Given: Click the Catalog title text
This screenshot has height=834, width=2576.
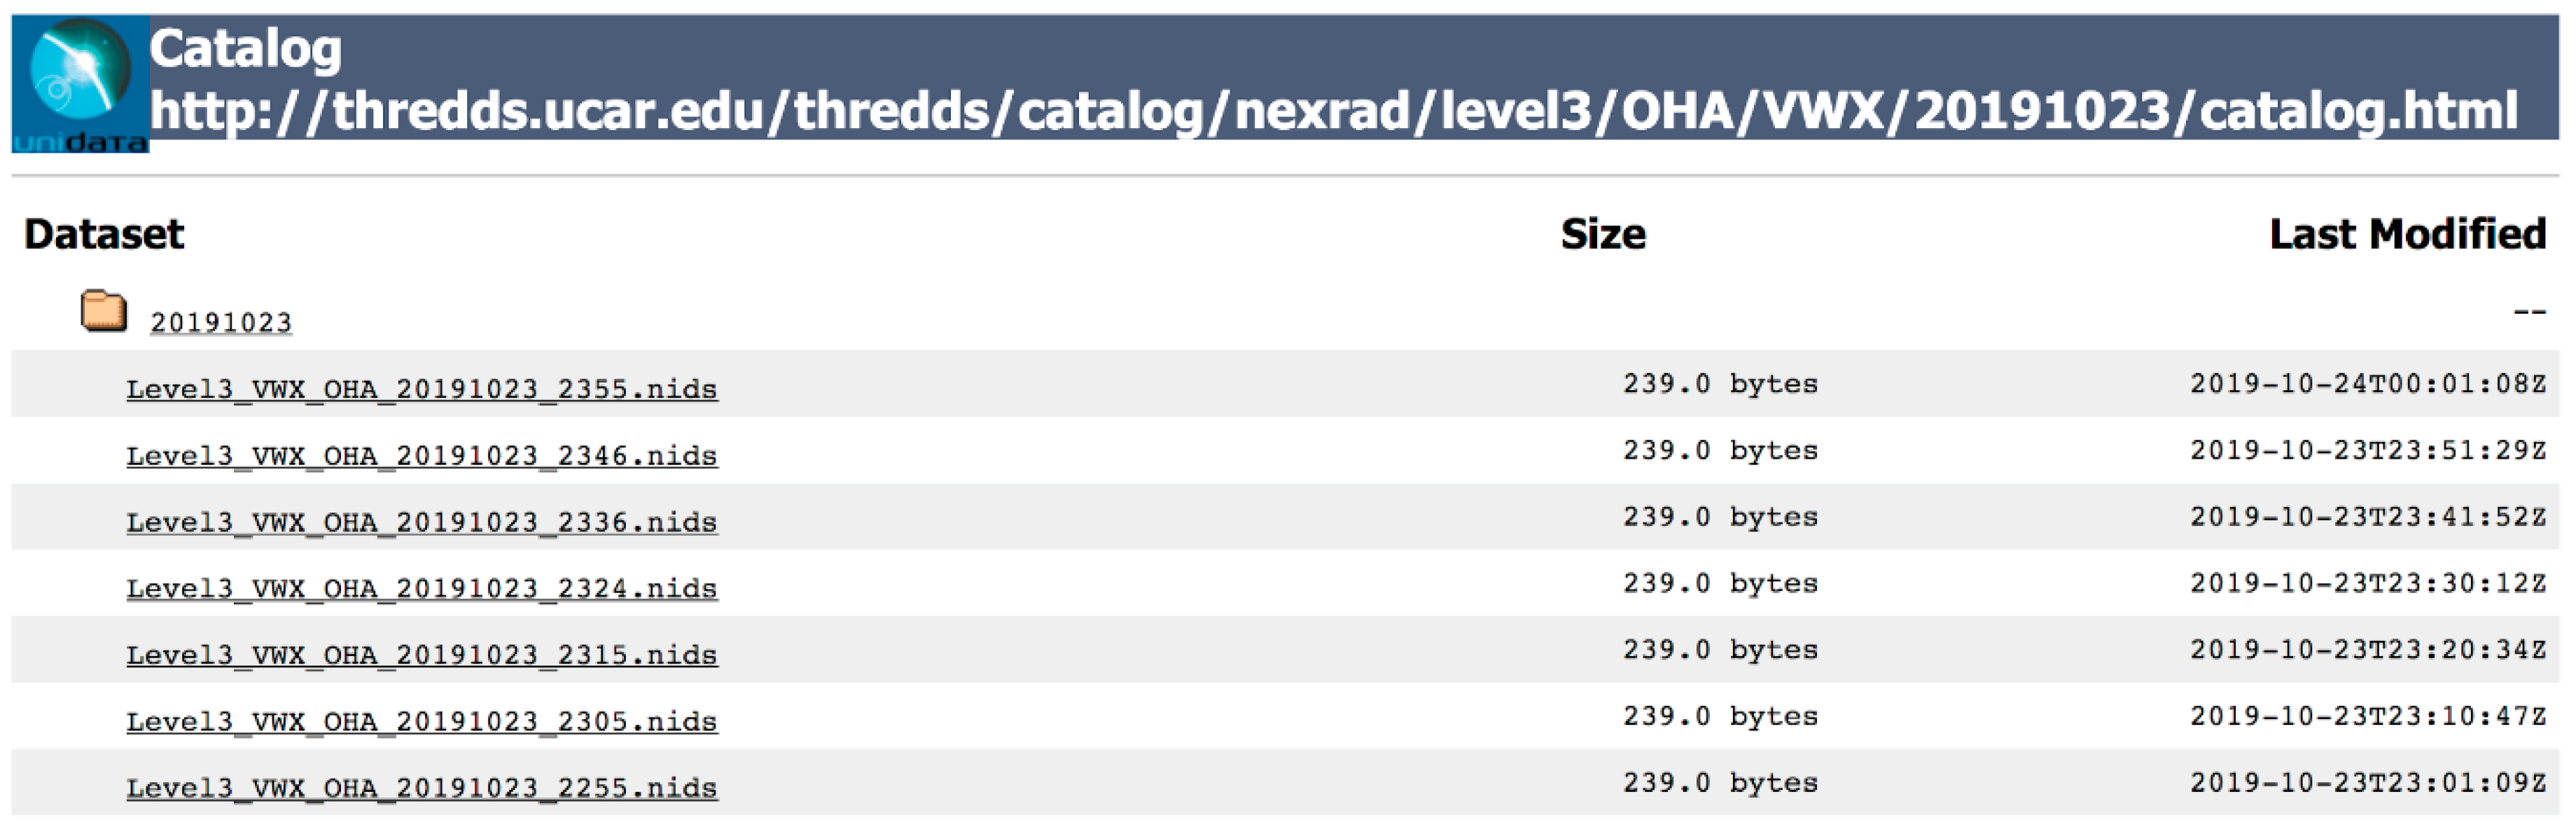Looking at the screenshot, I should tap(246, 48).
